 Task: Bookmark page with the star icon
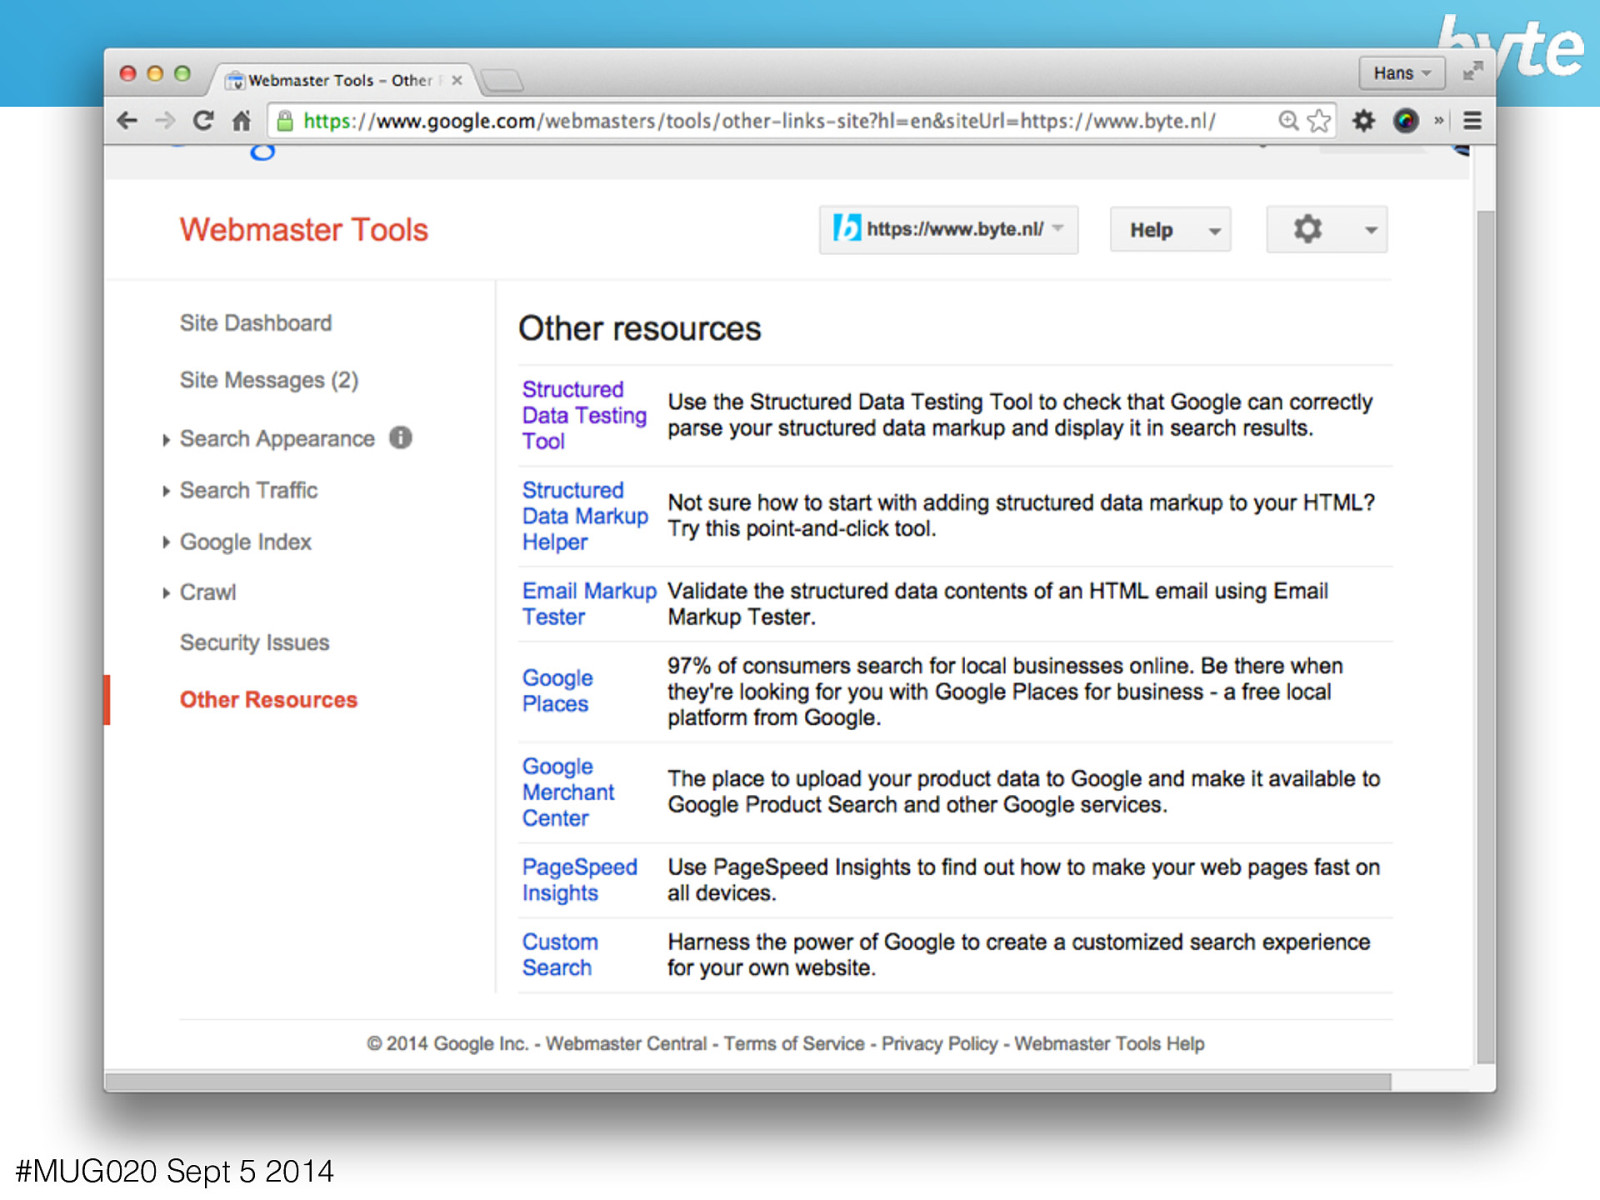click(1319, 121)
